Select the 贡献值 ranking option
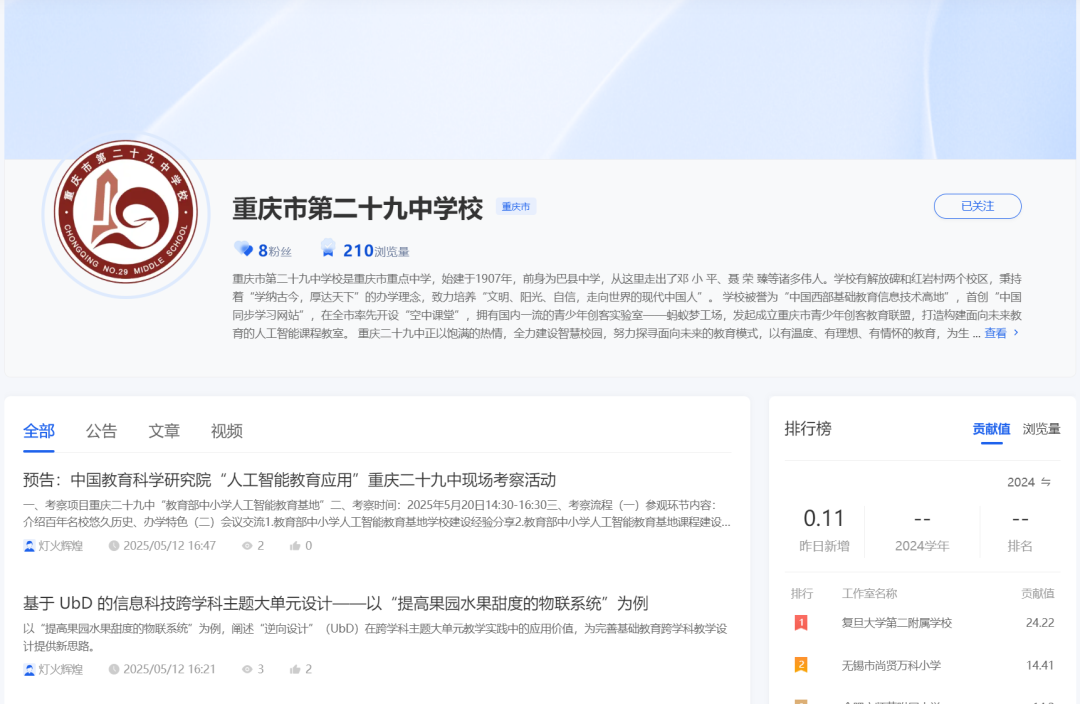The image size is (1080, 704). (991, 428)
